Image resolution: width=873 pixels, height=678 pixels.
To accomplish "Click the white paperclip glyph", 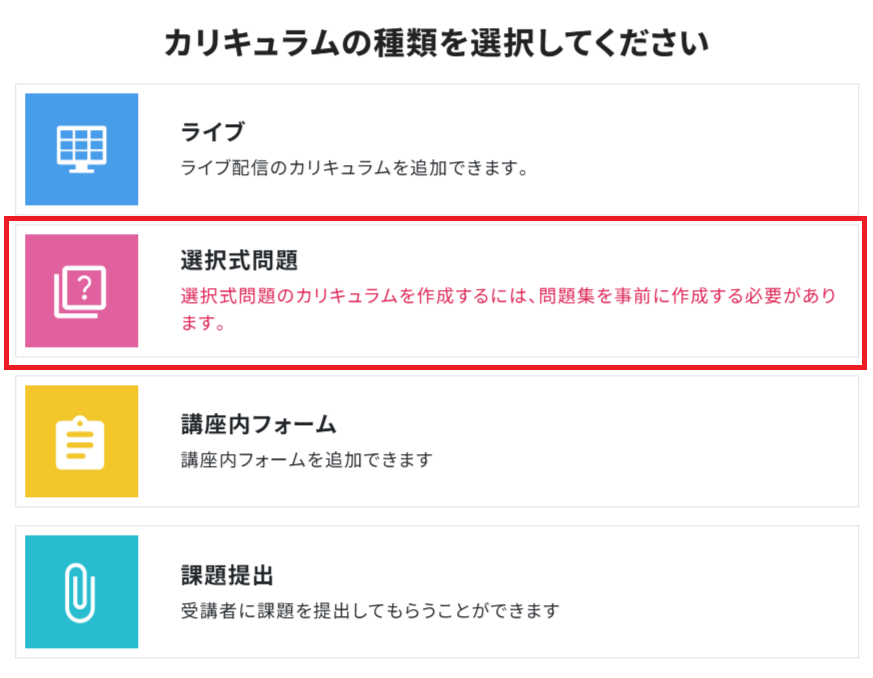I will (81, 591).
